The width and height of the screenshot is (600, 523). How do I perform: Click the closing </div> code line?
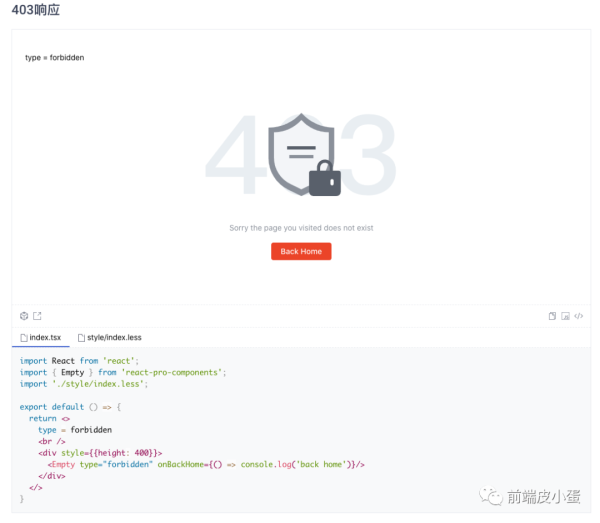tap(52, 476)
